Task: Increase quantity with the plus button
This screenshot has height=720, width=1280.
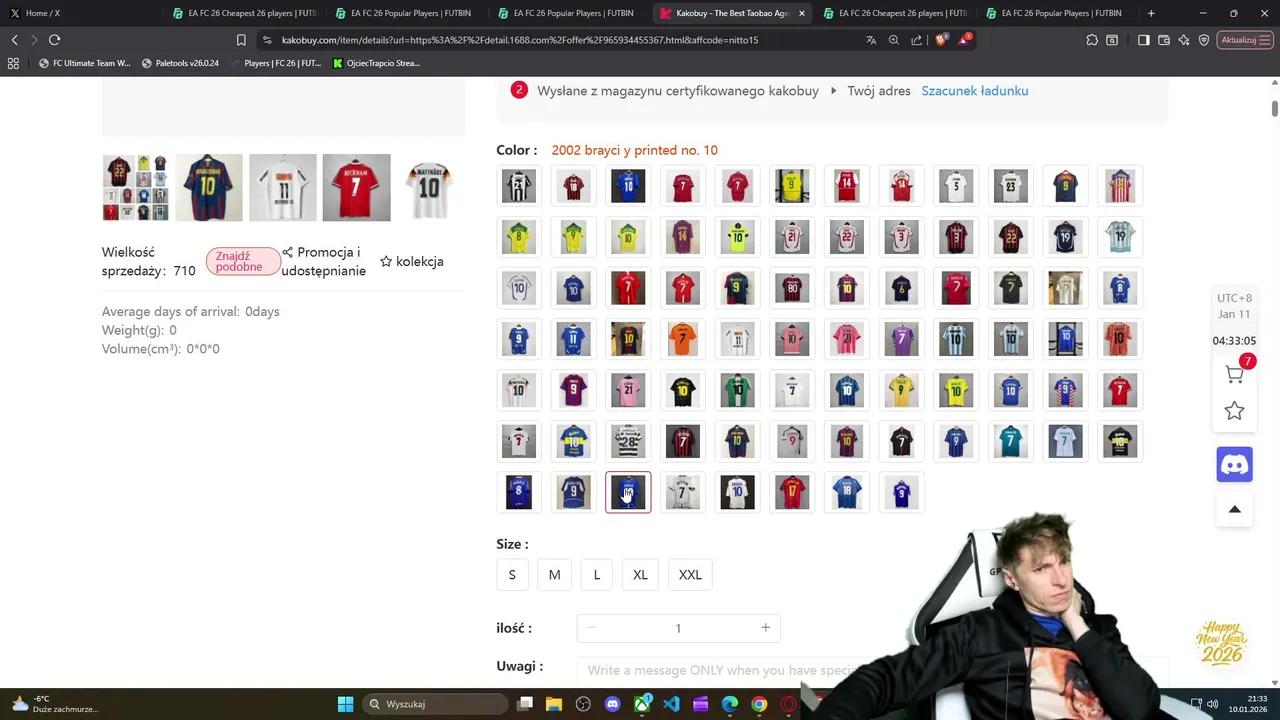Action: 765,628
